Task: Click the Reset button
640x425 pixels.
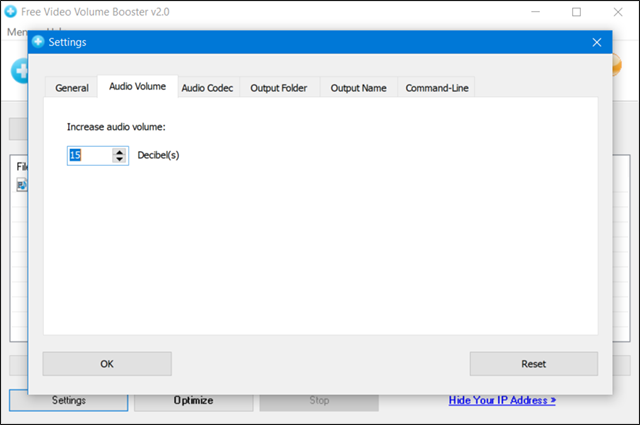Action: coord(533,364)
